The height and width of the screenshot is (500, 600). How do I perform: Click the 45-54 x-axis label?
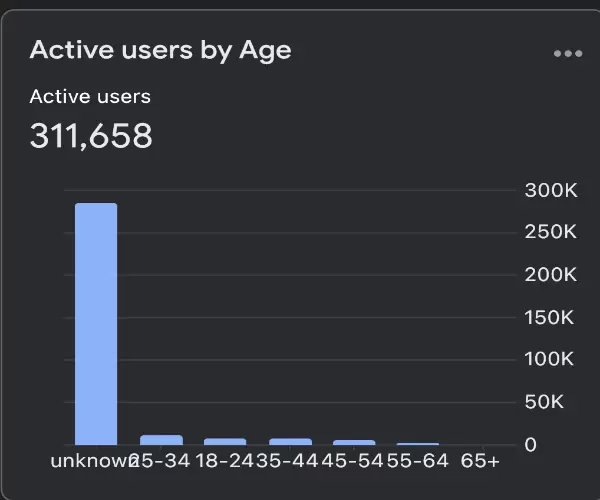pyautogui.click(x=354, y=461)
